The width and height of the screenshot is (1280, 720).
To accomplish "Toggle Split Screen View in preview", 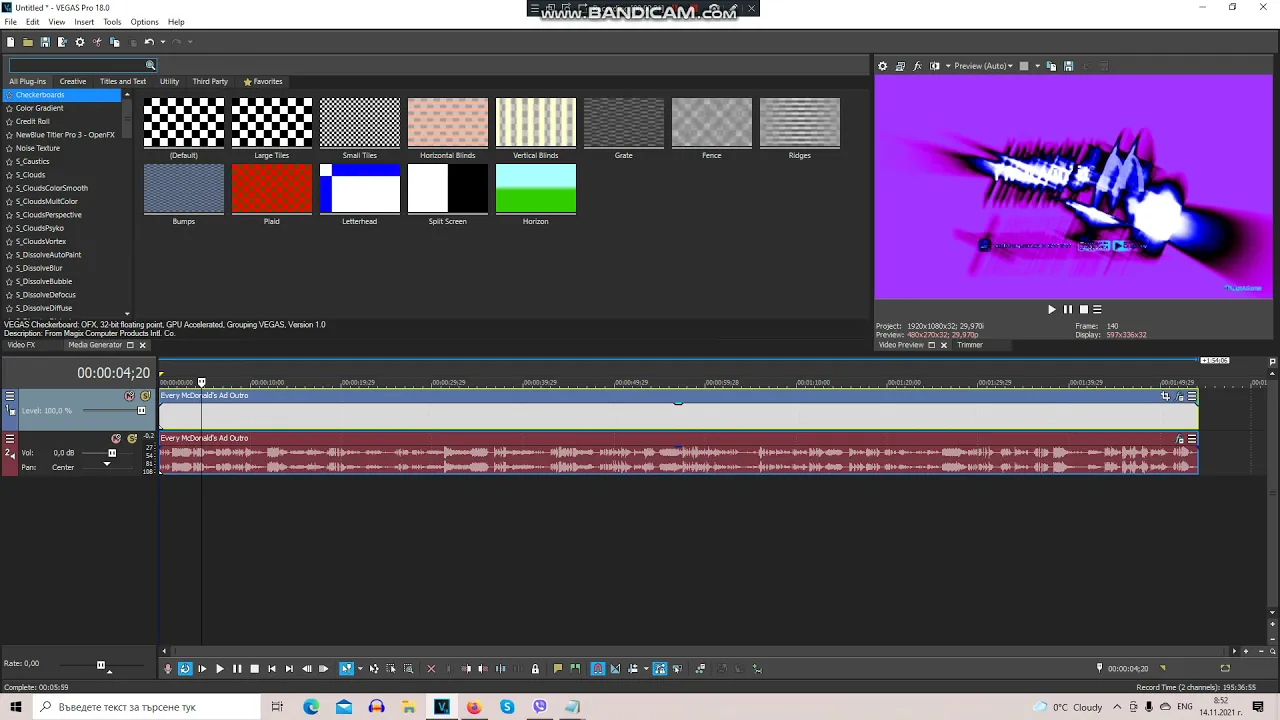I will click(935, 66).
